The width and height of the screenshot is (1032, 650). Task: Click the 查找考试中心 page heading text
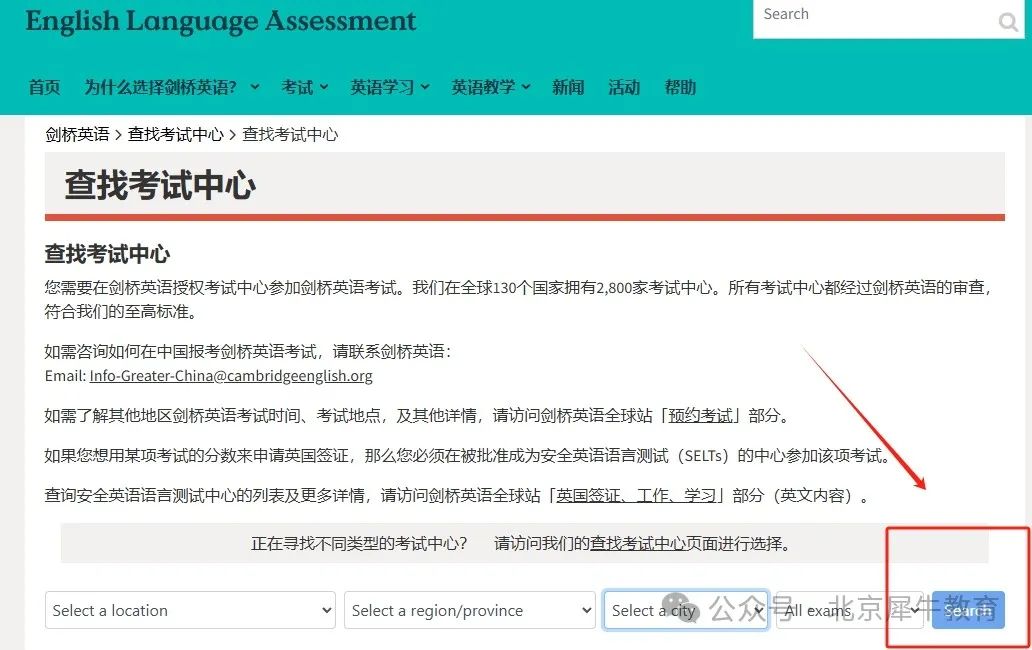click(160, 185)
